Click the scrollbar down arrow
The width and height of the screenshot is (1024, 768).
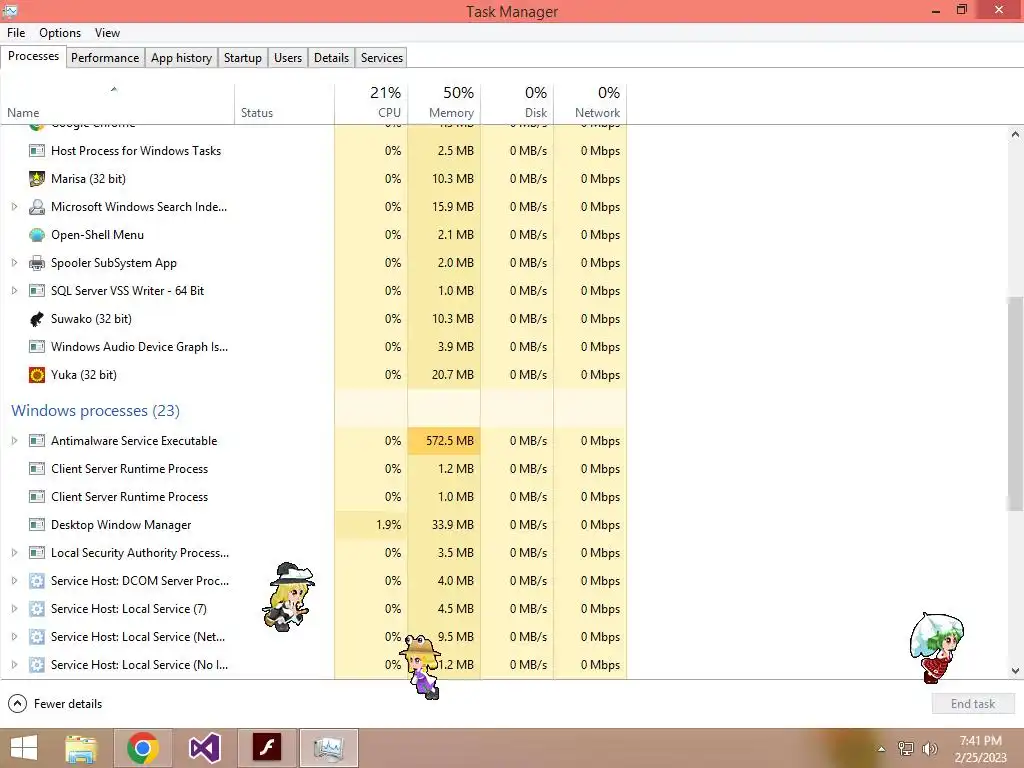coord(1014,671)
